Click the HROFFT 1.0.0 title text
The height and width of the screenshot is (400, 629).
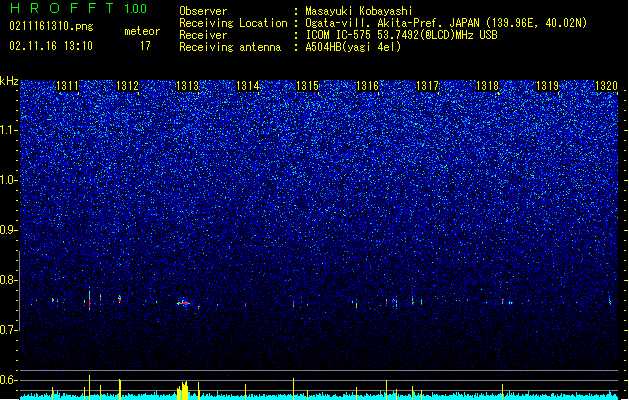point(78,8)
